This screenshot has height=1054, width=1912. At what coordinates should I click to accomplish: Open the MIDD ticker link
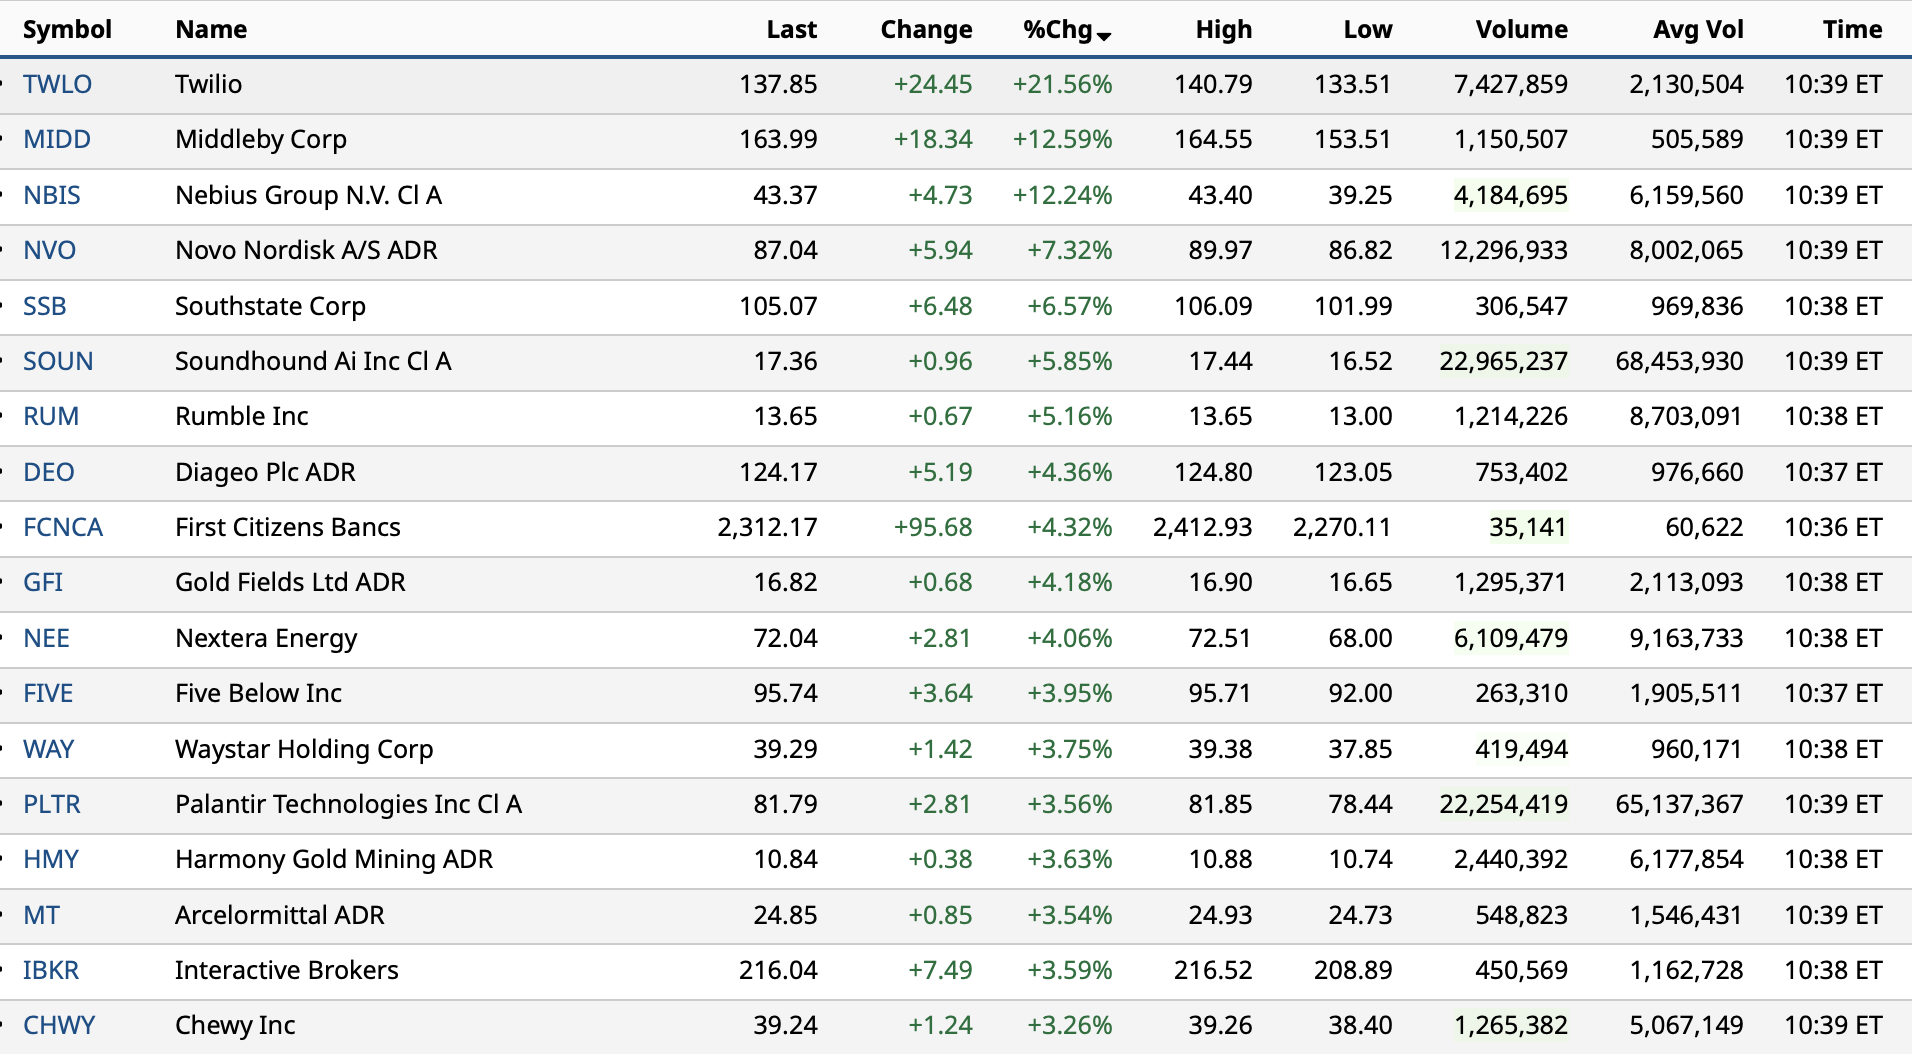(x=57, y=139)
